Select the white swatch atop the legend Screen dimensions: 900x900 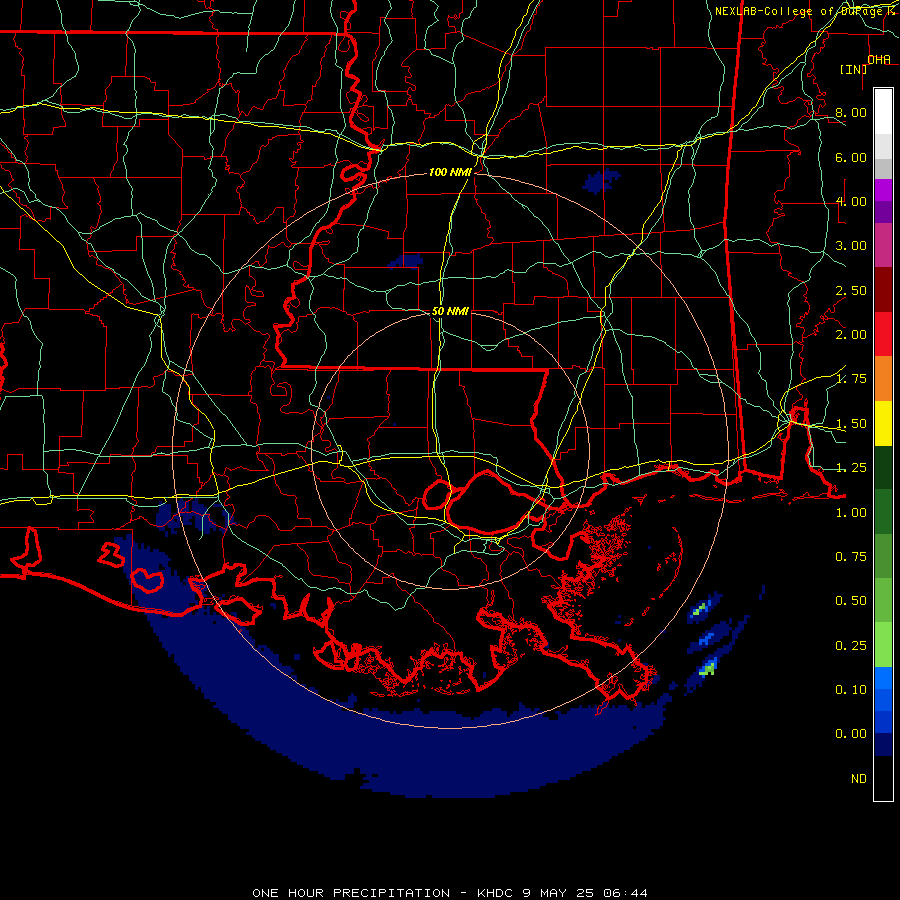tap(883, 112)
